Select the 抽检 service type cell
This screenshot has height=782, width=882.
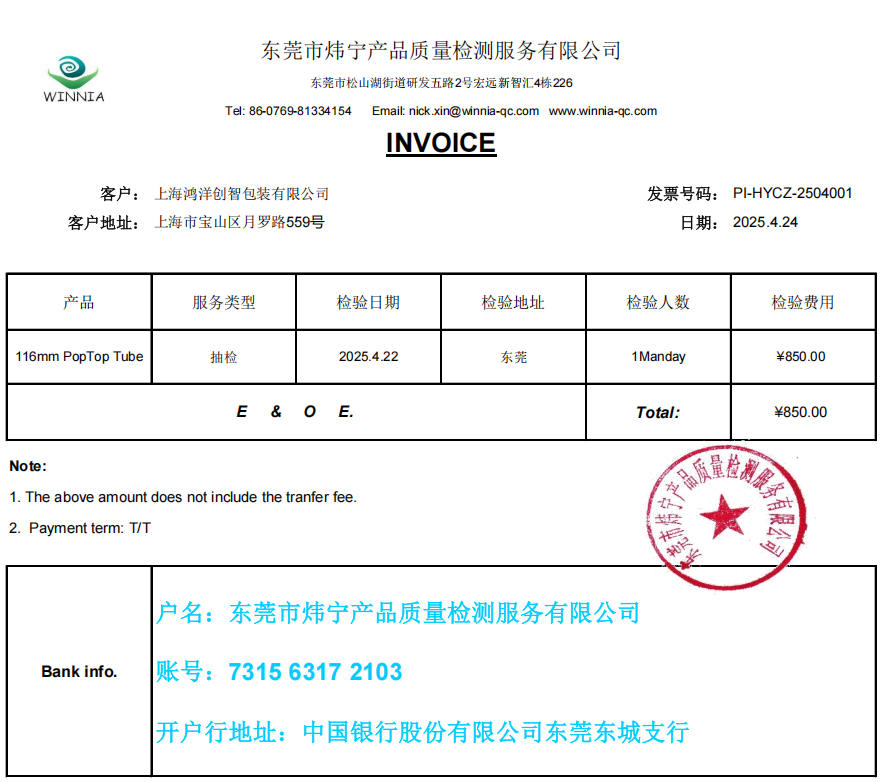(x=224, y=357)
